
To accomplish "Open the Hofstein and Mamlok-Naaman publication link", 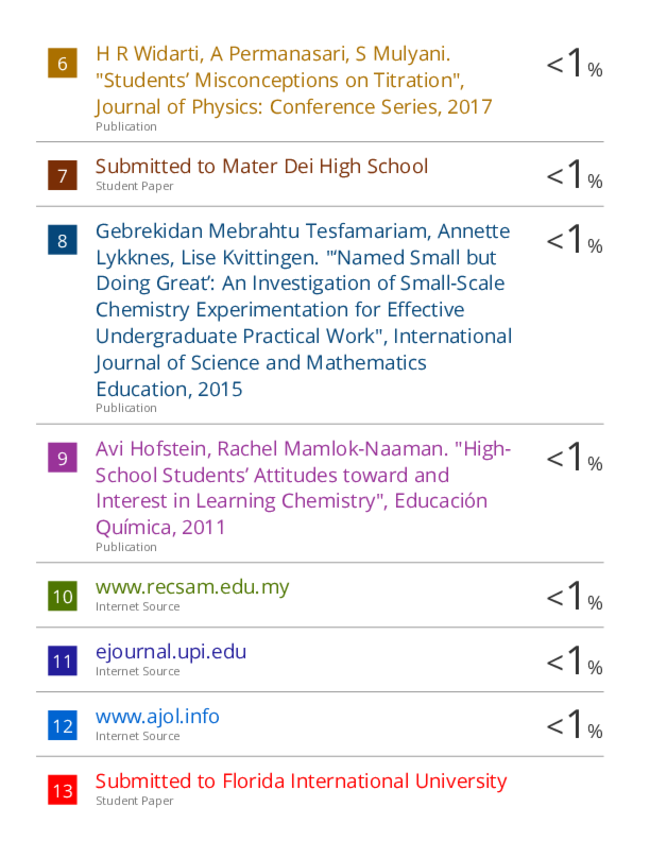I will (303, 488).
